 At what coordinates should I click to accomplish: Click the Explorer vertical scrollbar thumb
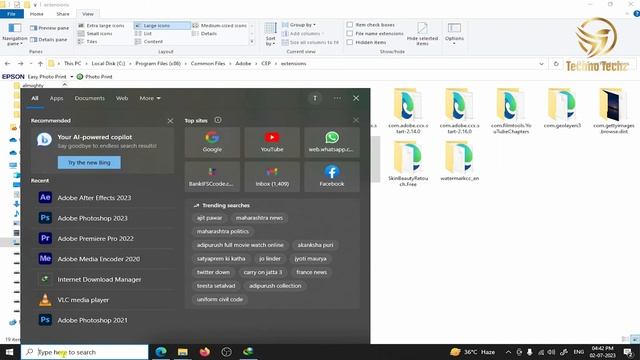[x=376, y=159]
